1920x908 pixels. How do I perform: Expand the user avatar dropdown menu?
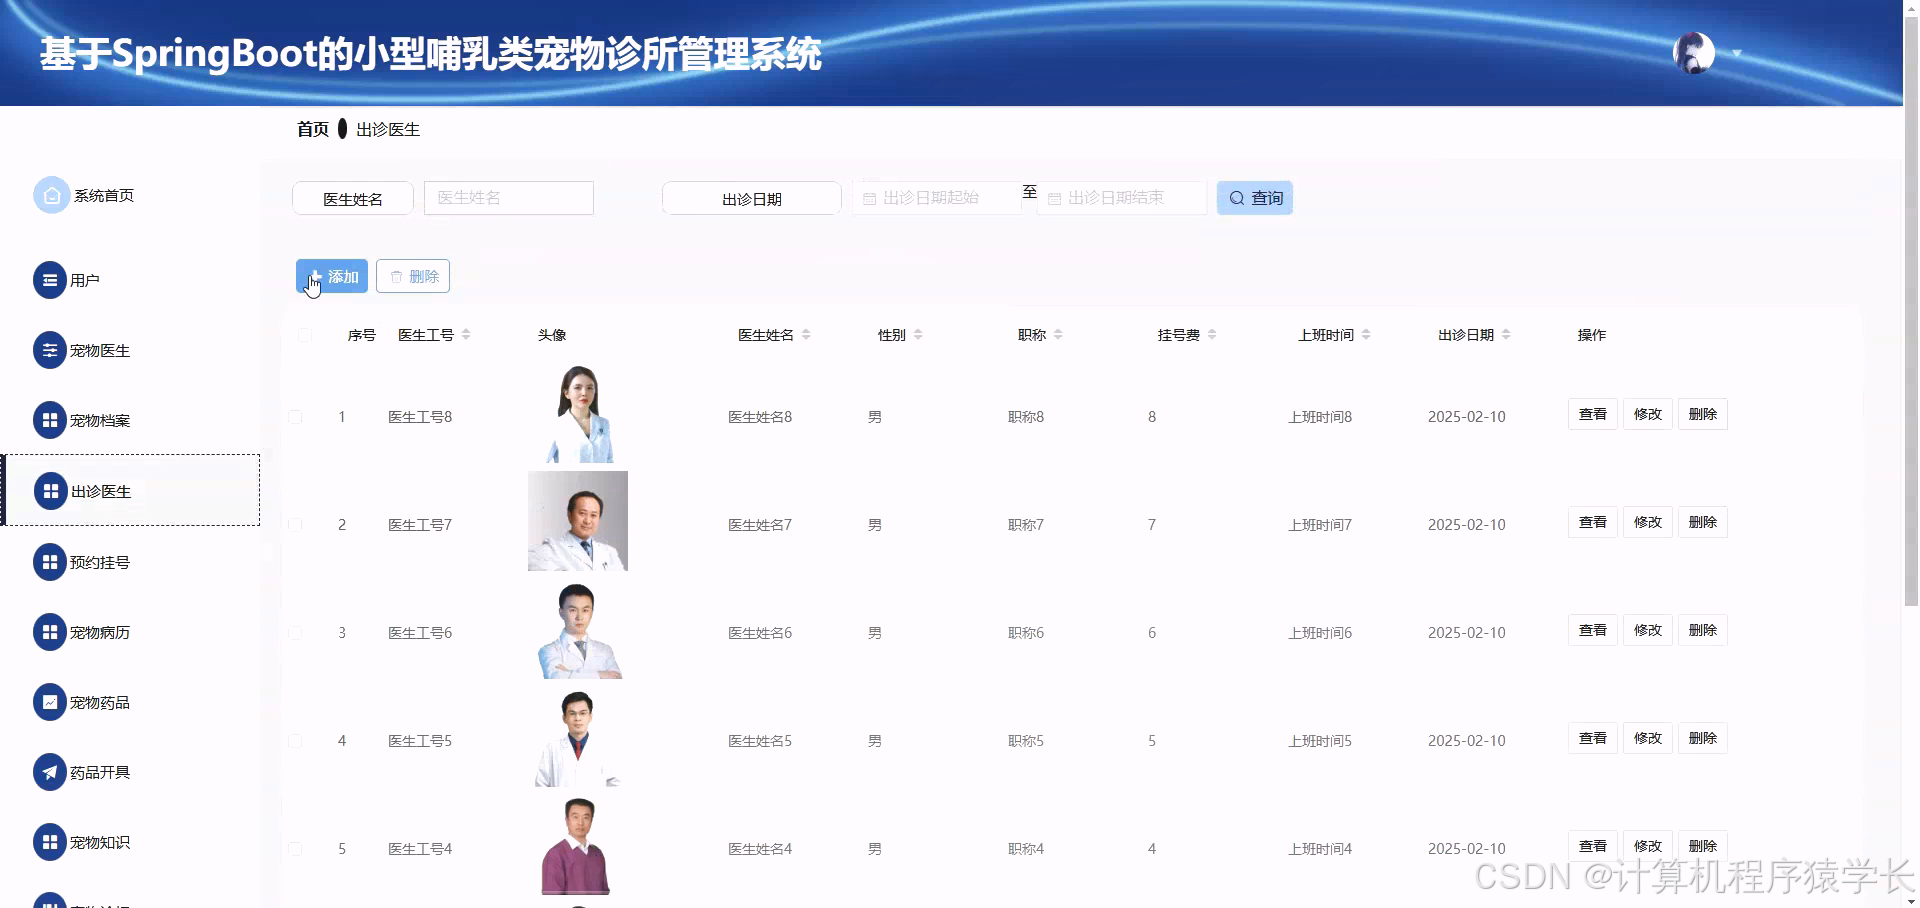(x=1736, y=53)
